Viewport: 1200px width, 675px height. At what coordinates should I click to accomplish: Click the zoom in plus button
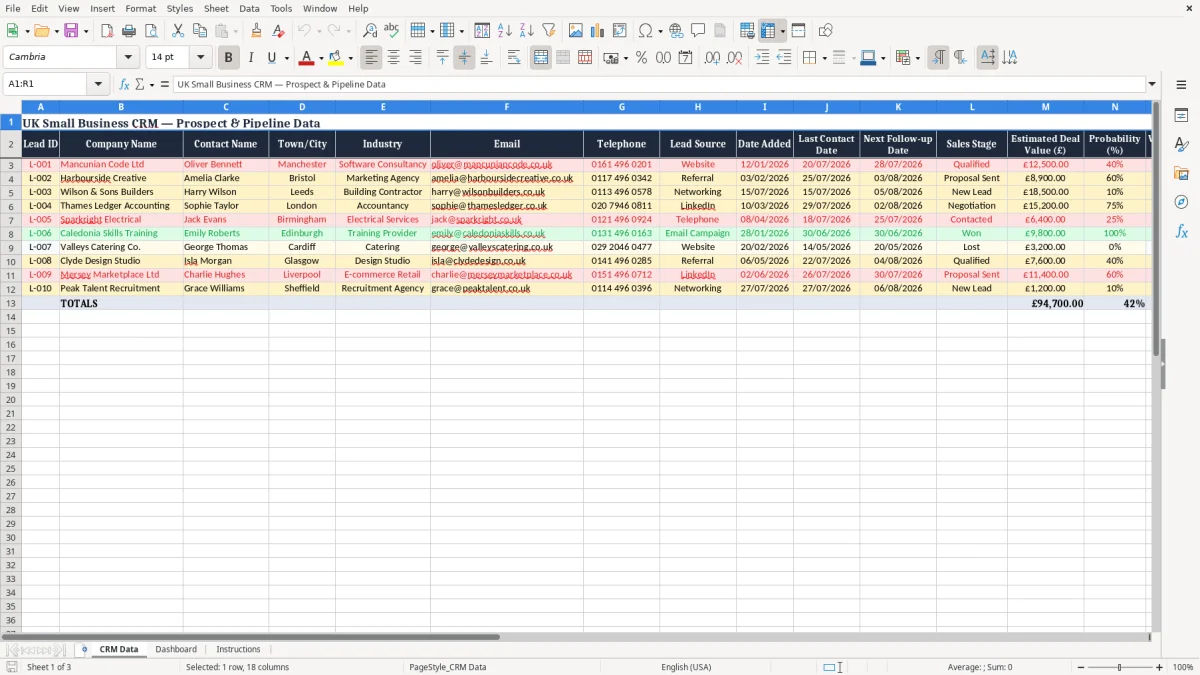click(1160, 667)
